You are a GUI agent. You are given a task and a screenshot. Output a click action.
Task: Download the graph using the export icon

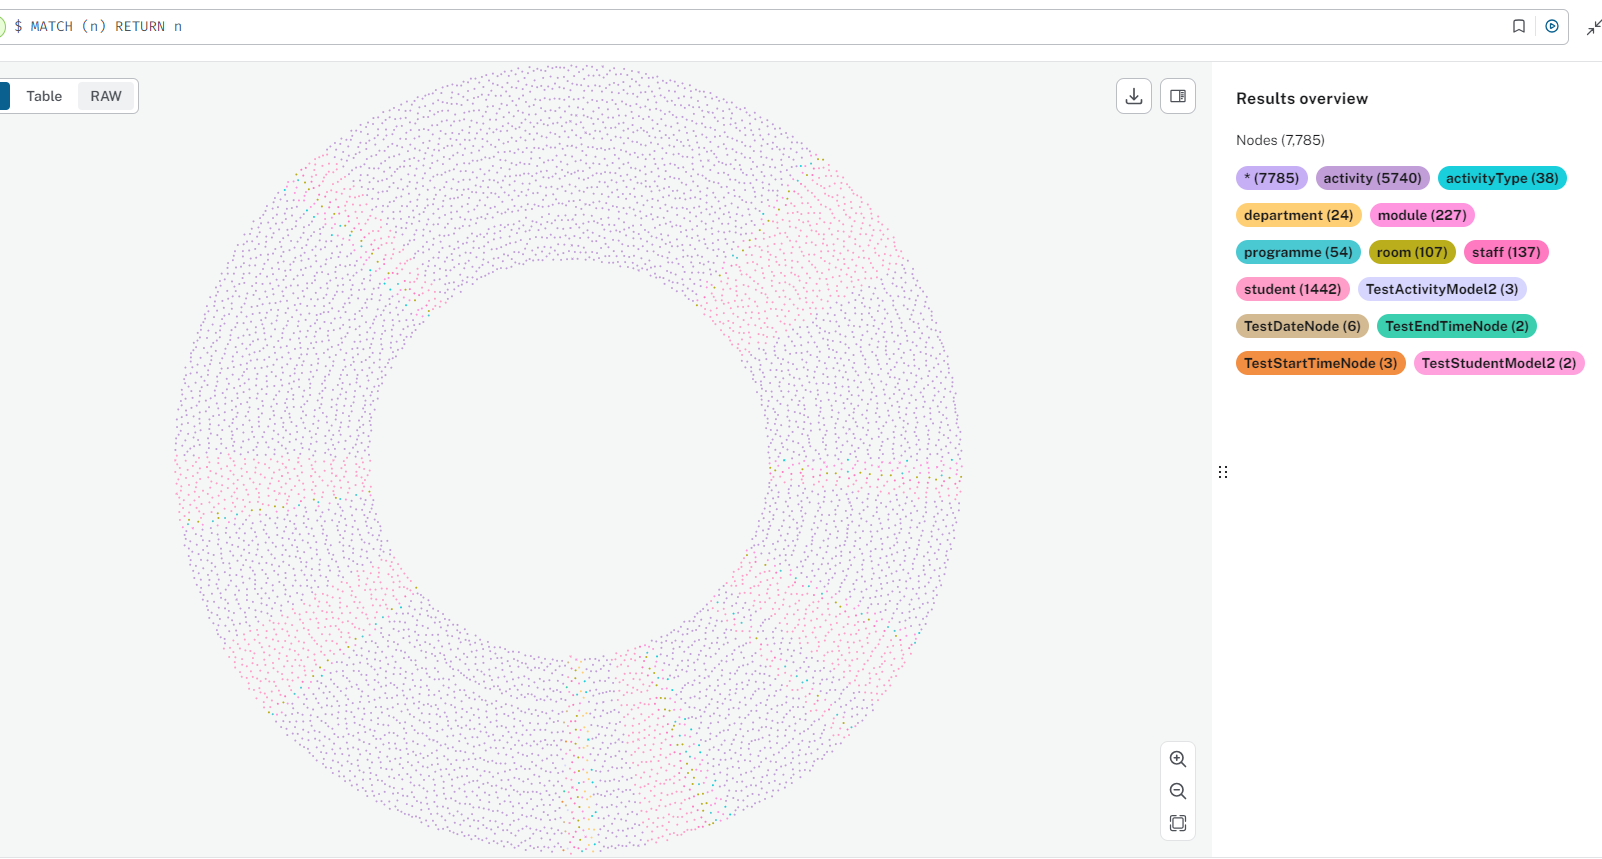click(1134, 96)
